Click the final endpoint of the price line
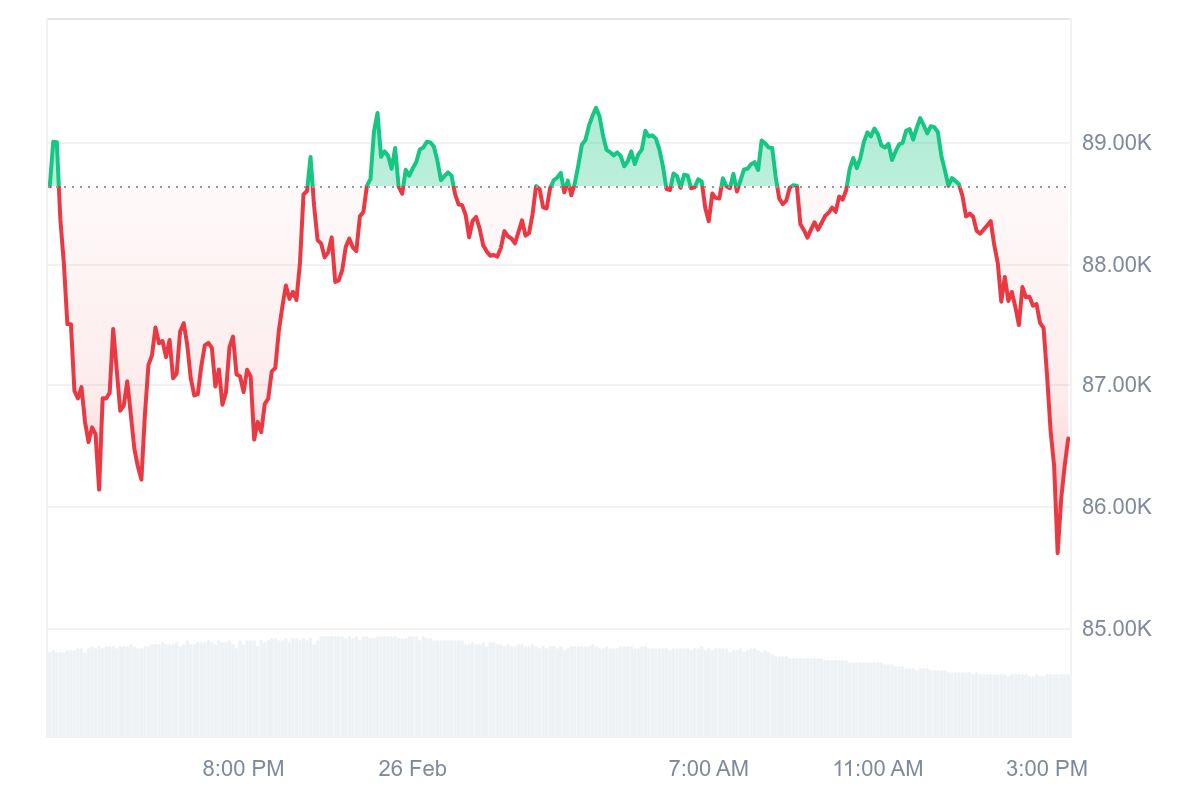1200x800 pixels. 1068,439
